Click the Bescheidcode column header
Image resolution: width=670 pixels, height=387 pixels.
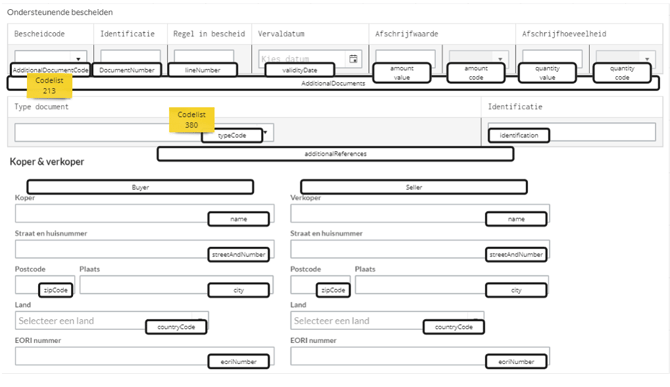coord(39,34)
